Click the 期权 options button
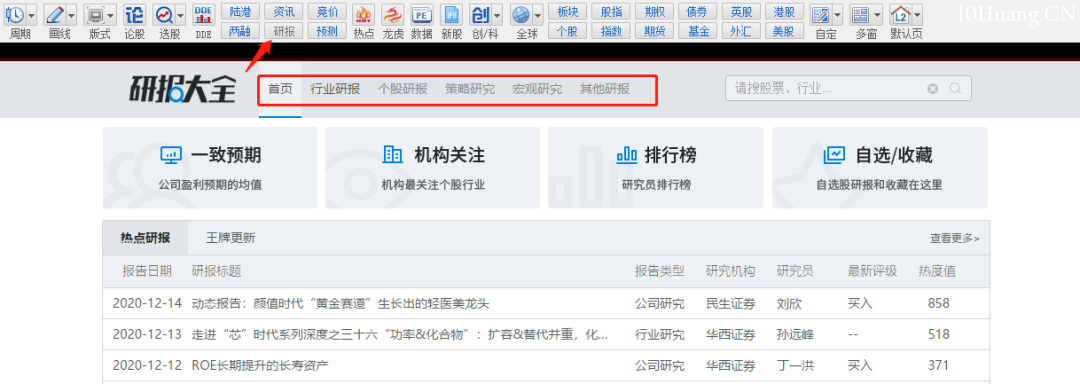This screenshot has height=384, width=1080. point(654,12)
